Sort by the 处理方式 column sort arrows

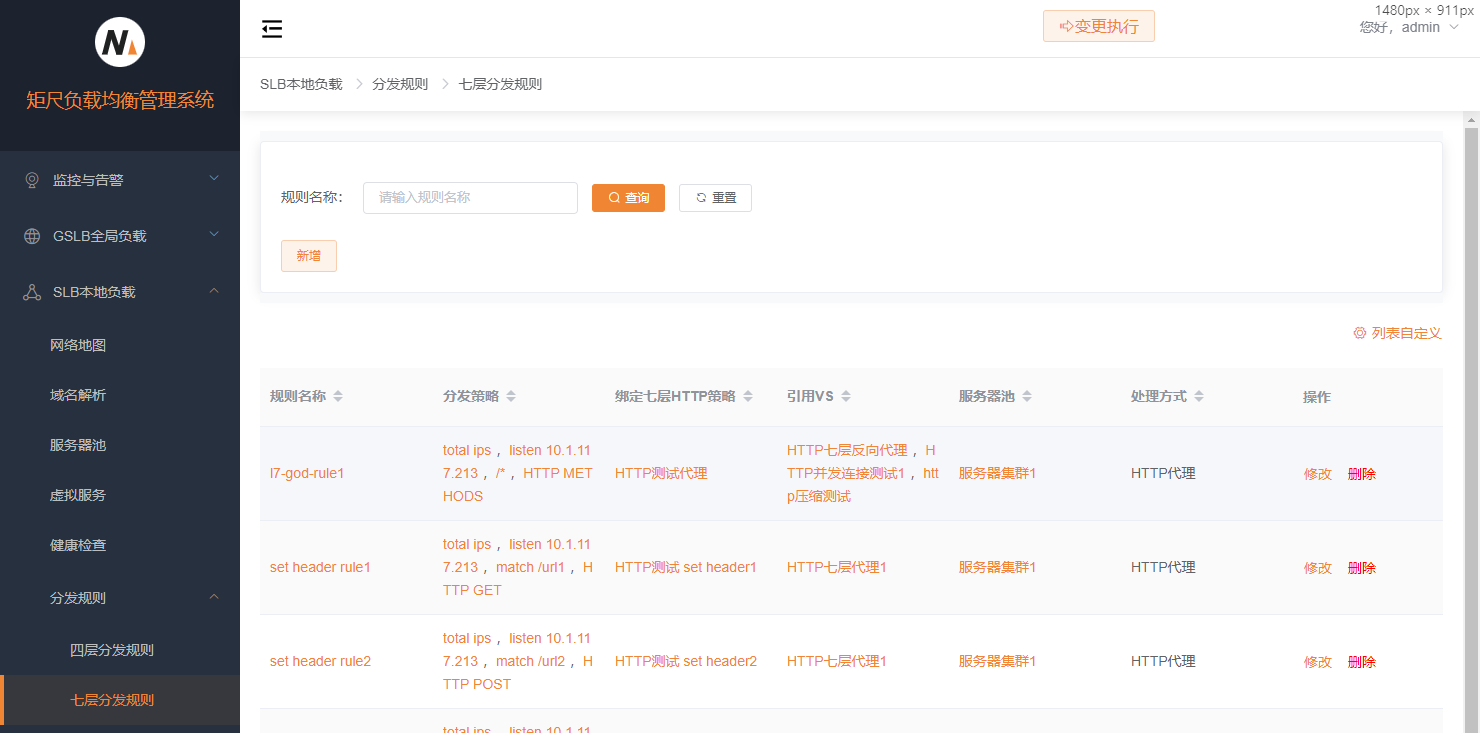(1199, 397)
